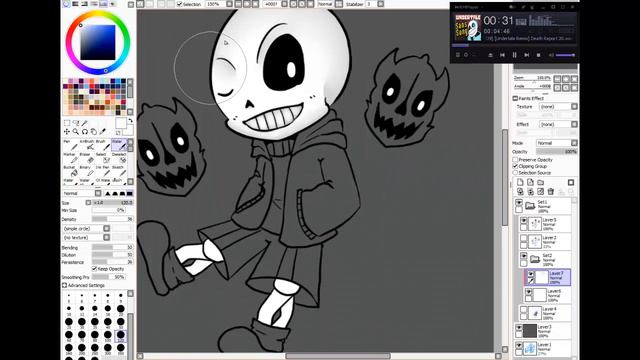Select the Eraser tool
This screenshot has height=360, width=640.
click(86, 158)
